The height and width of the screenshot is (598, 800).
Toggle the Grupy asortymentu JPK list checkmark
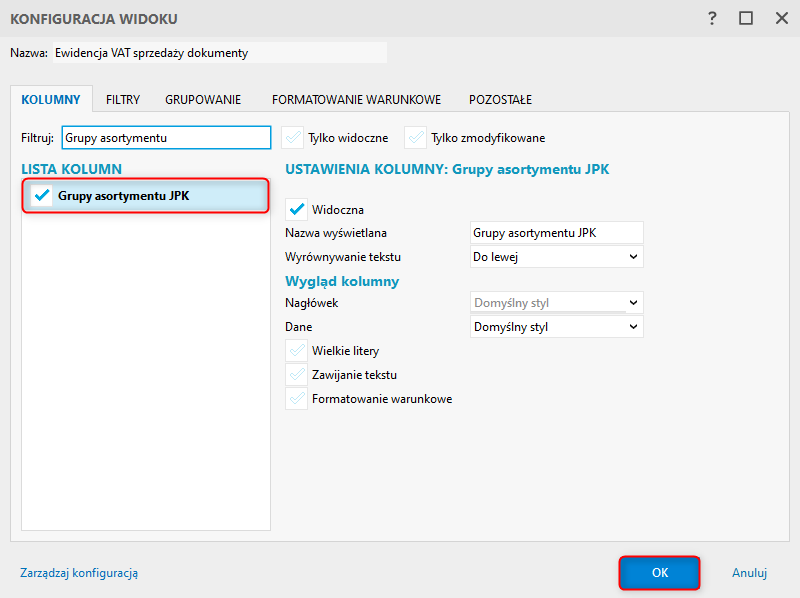pos(42,196)
